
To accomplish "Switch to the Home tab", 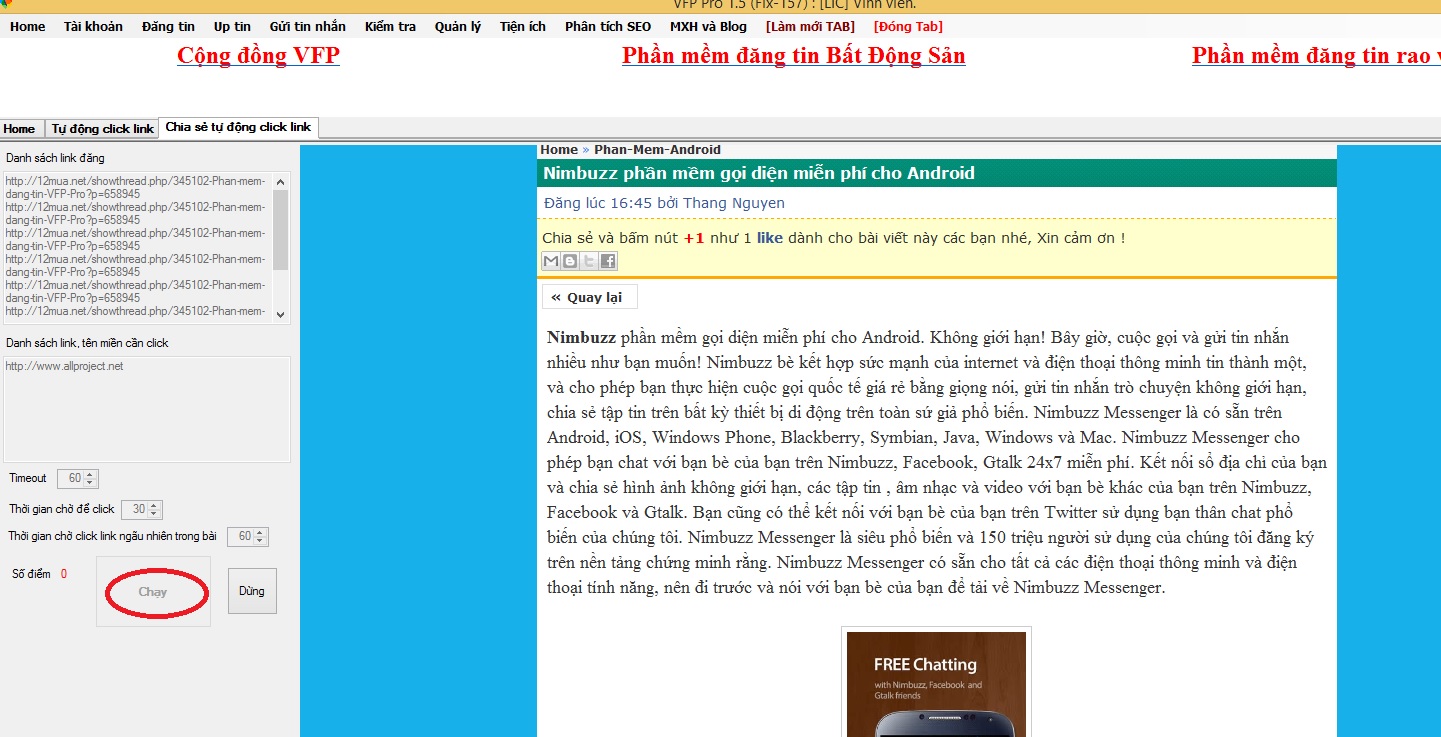I will (x=19, y=128).
